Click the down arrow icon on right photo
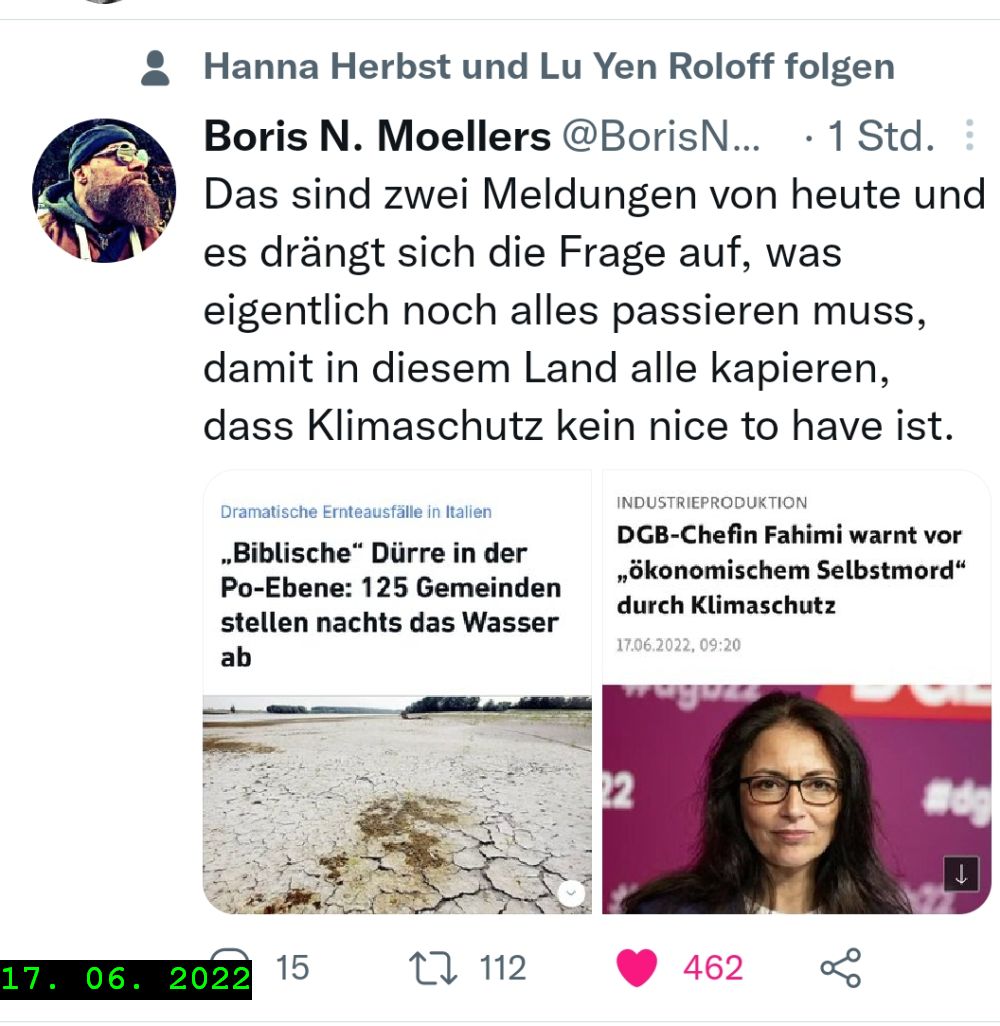1000x1026 pixels. point(961,874)
